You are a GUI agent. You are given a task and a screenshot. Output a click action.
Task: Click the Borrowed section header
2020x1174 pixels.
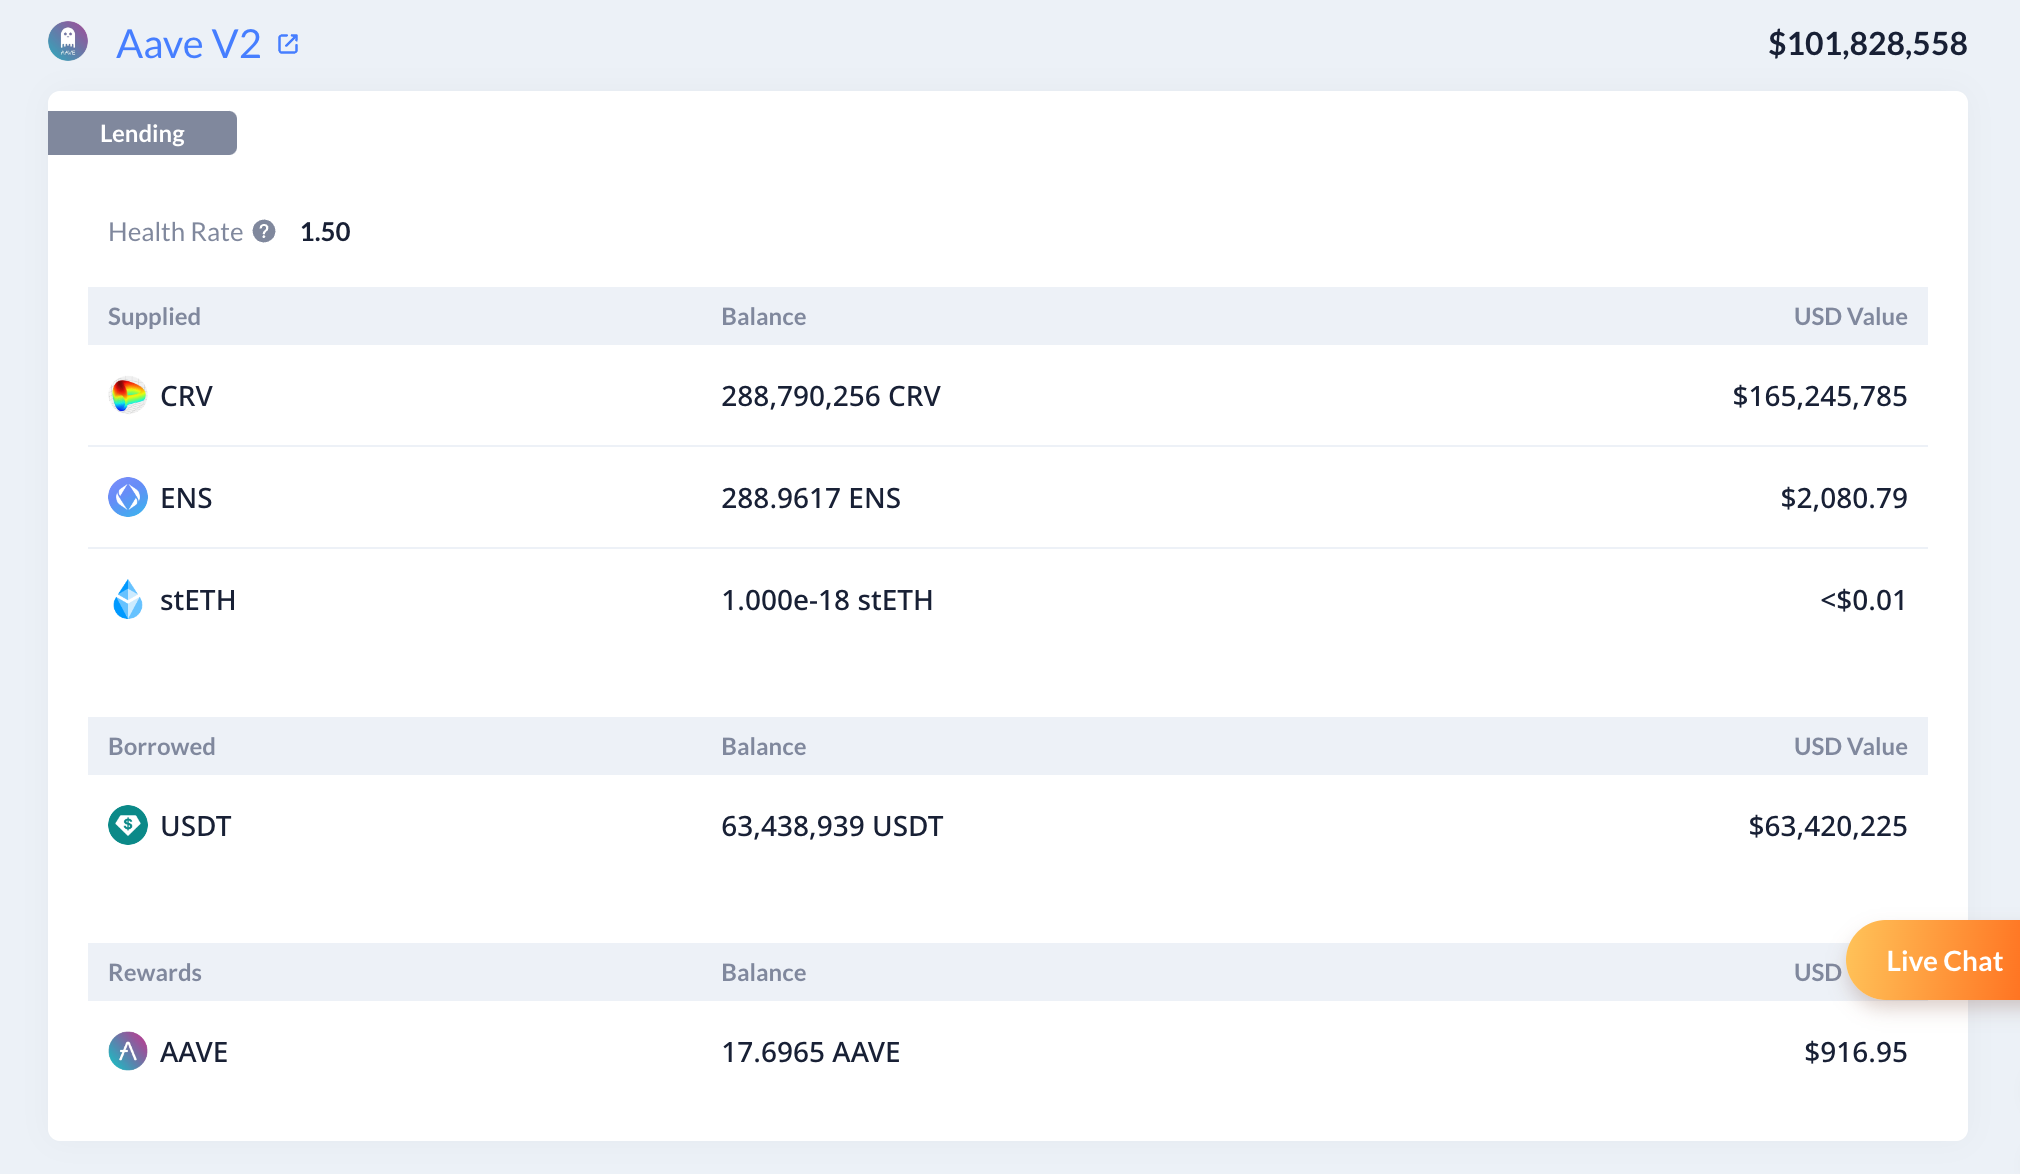point(162,746)
